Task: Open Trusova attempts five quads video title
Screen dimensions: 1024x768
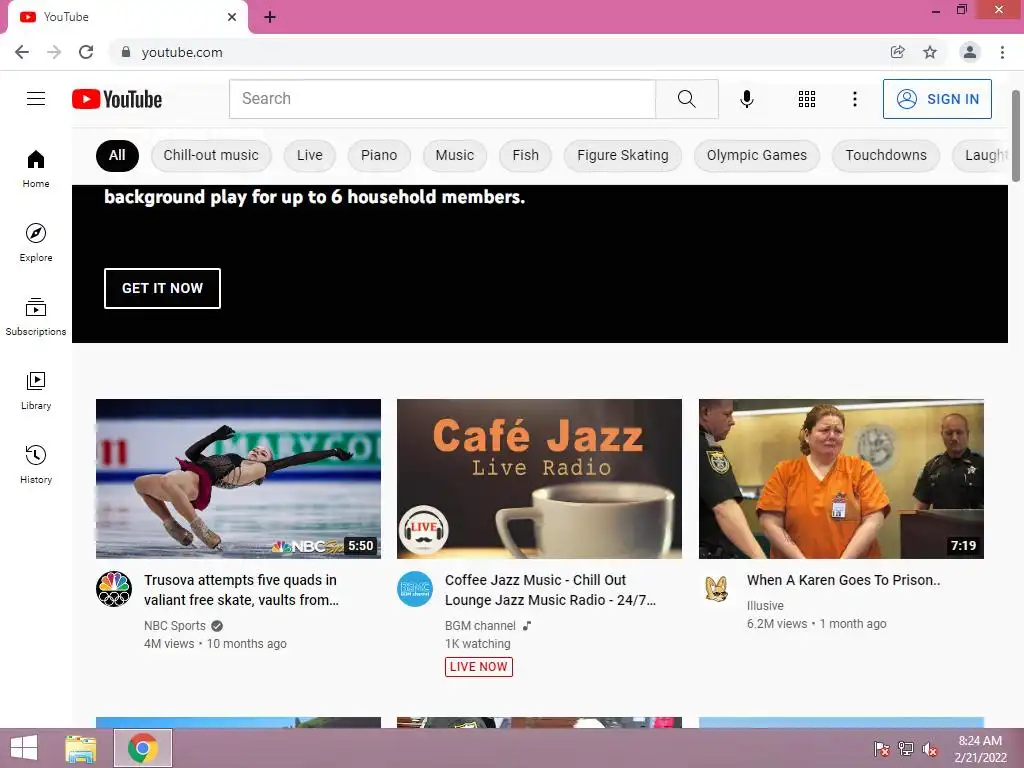Action: coord(242,590)
